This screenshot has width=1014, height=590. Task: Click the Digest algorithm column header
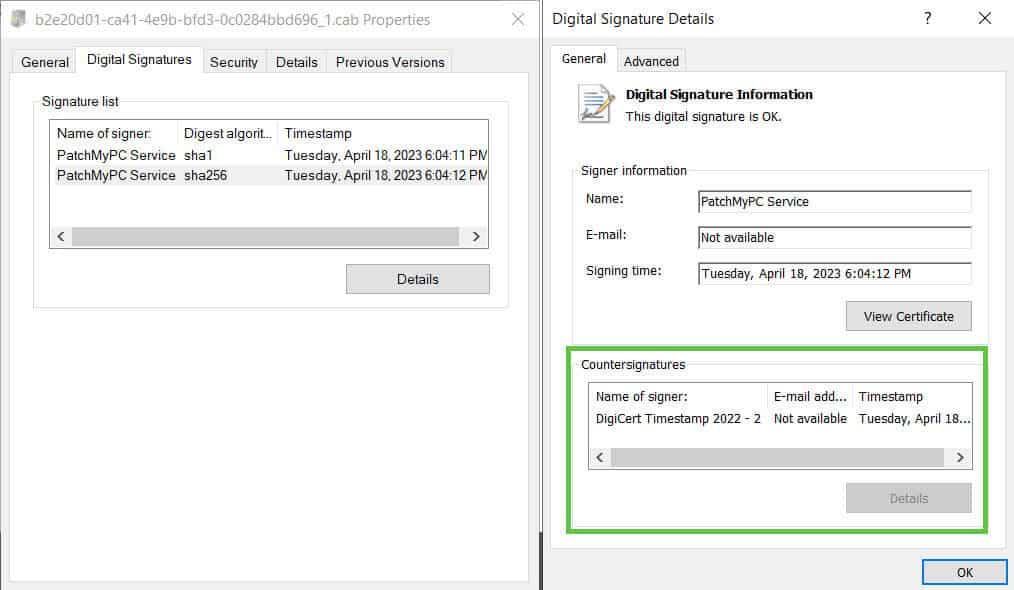[228, 133]
